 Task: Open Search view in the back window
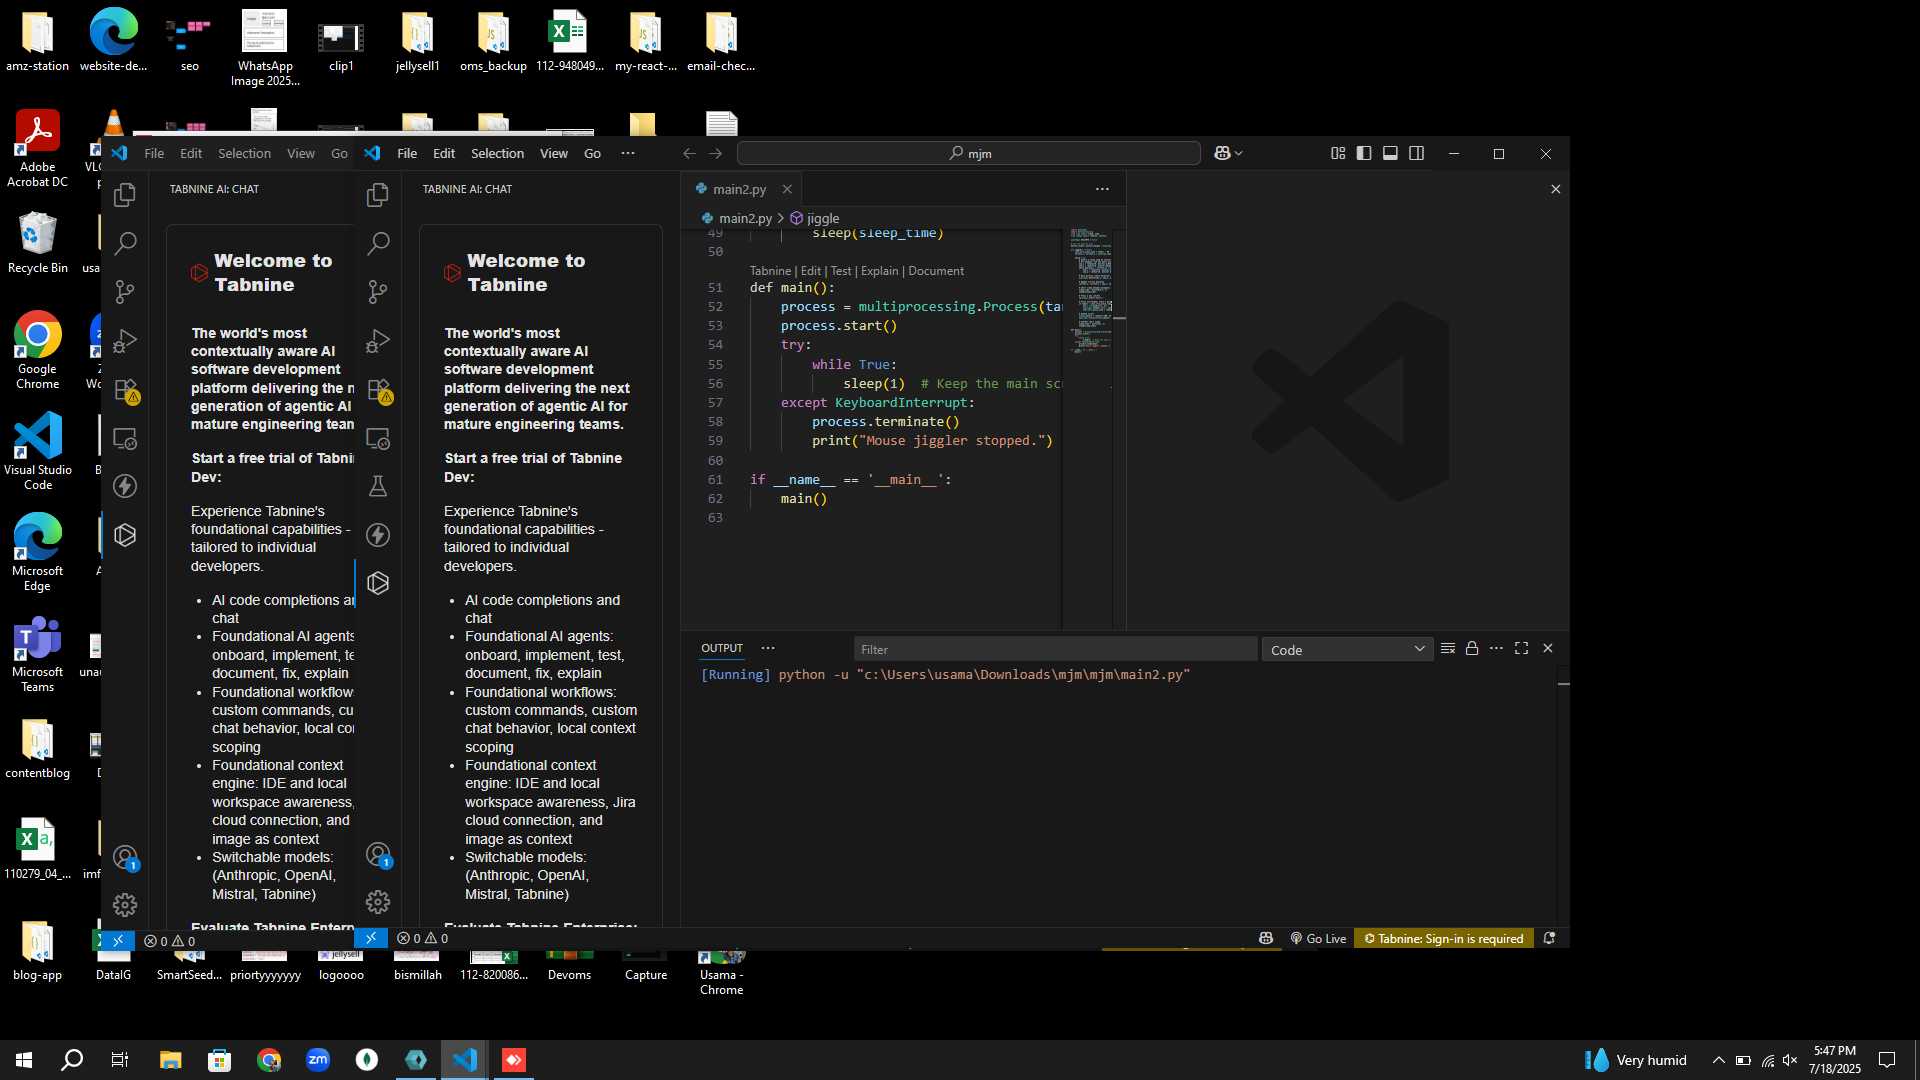click(125, 243)
